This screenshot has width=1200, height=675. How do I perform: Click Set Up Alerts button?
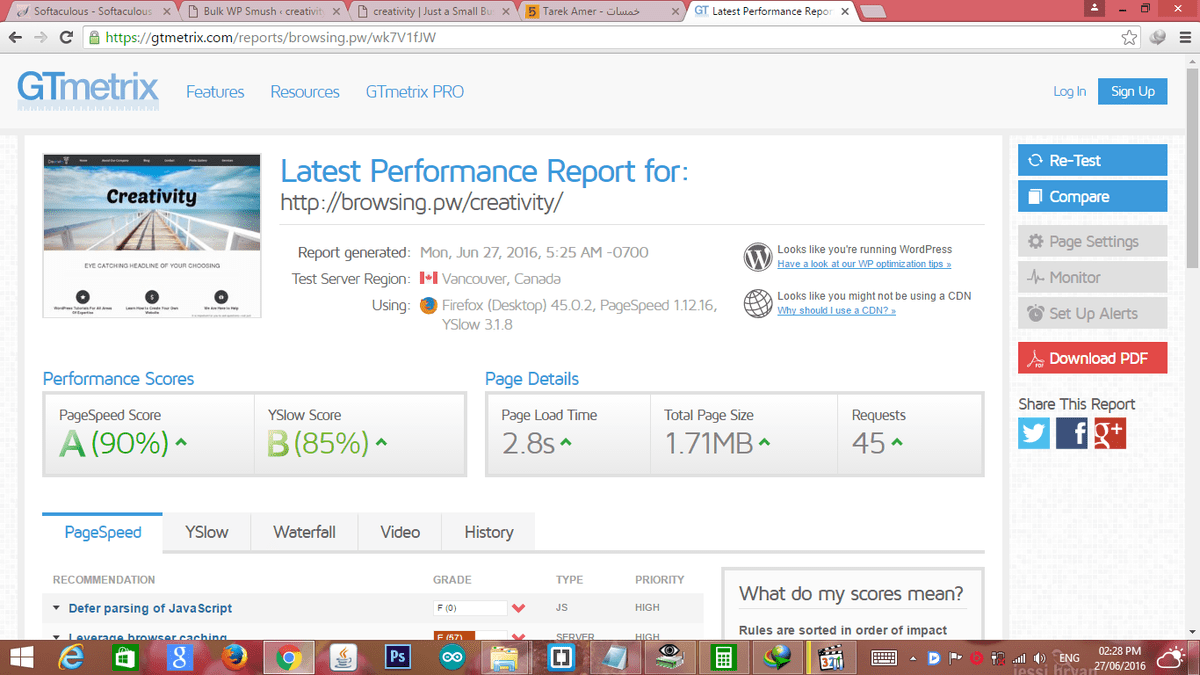coord(1092,313)
